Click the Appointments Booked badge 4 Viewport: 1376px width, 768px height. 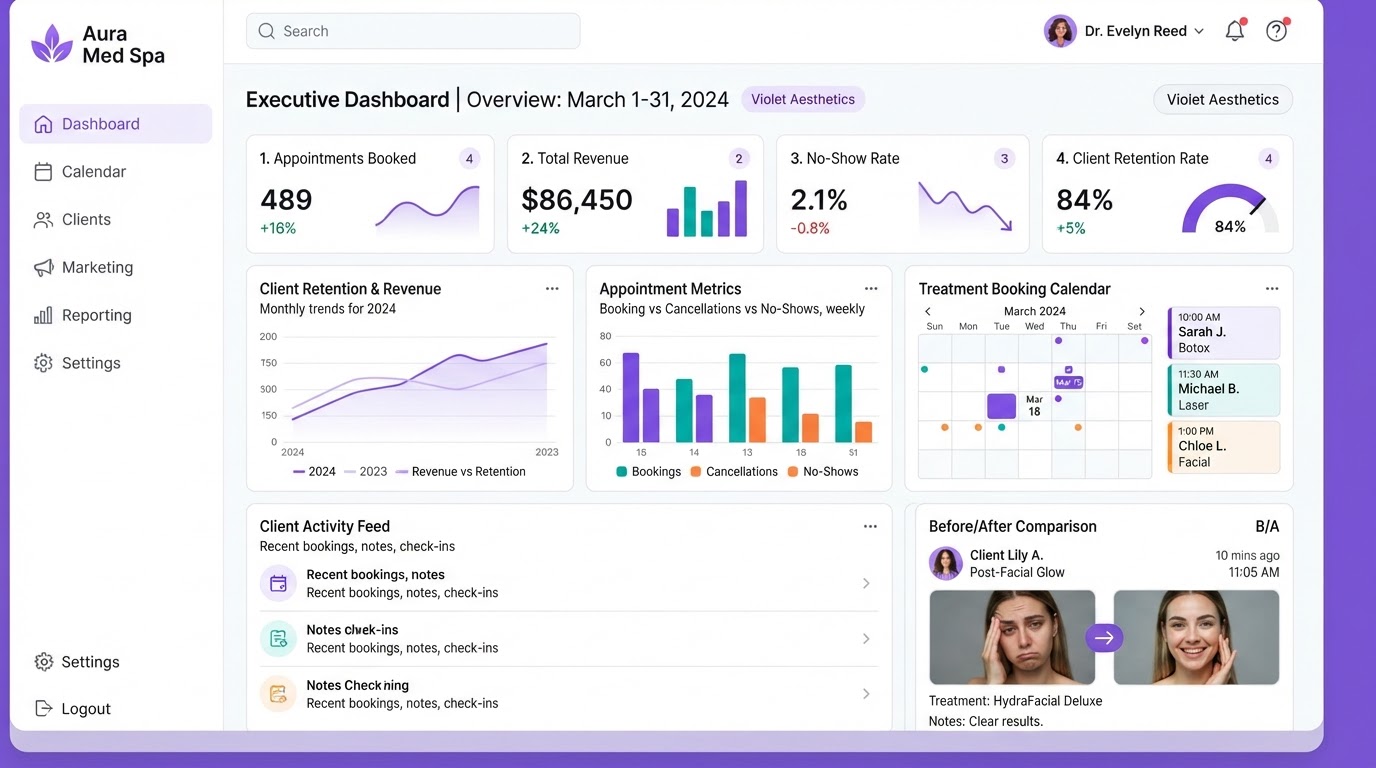point(469,158)
